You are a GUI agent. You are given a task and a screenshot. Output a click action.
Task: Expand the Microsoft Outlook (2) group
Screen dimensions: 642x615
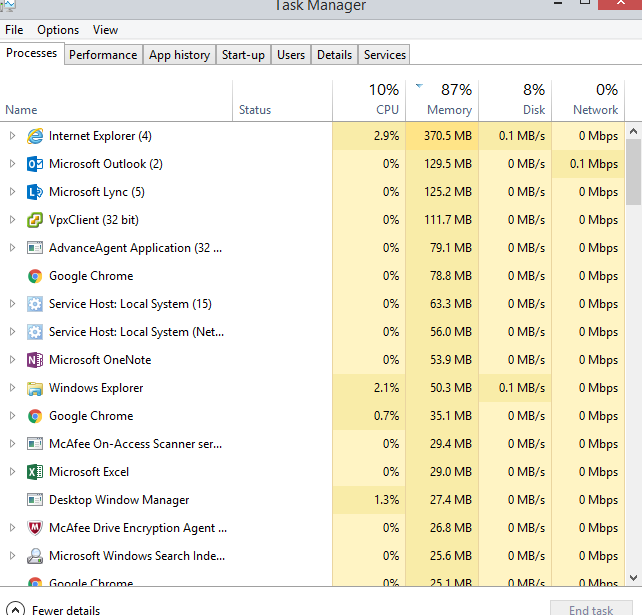(x=12, y=164)
